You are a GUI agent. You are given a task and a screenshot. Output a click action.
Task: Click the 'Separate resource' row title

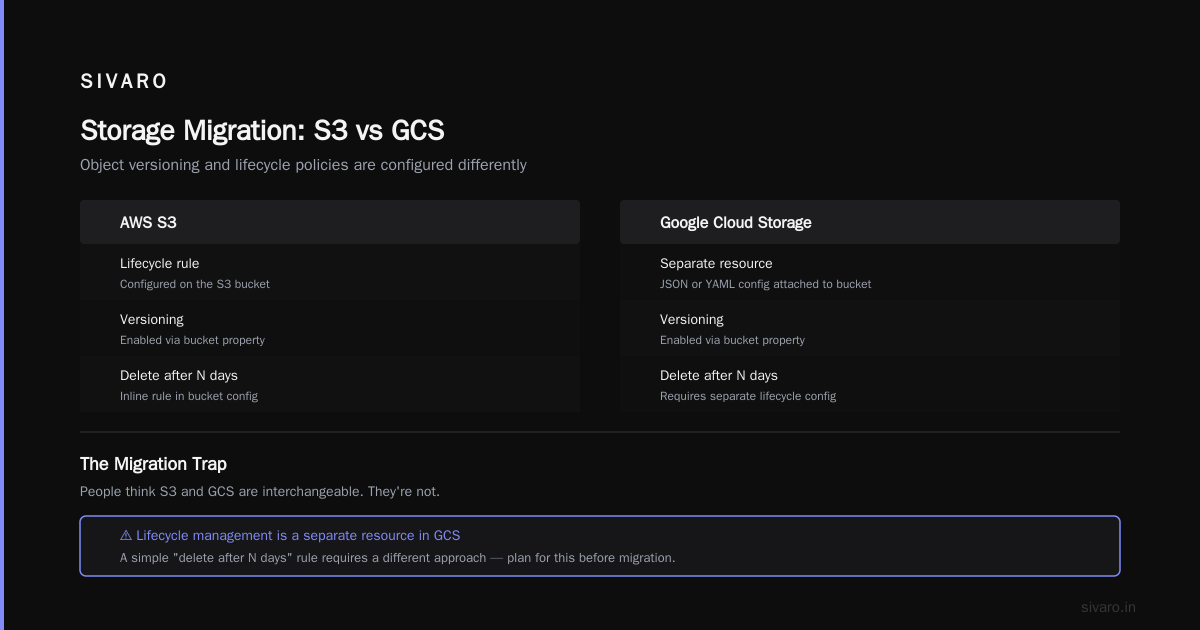(716, 264)
